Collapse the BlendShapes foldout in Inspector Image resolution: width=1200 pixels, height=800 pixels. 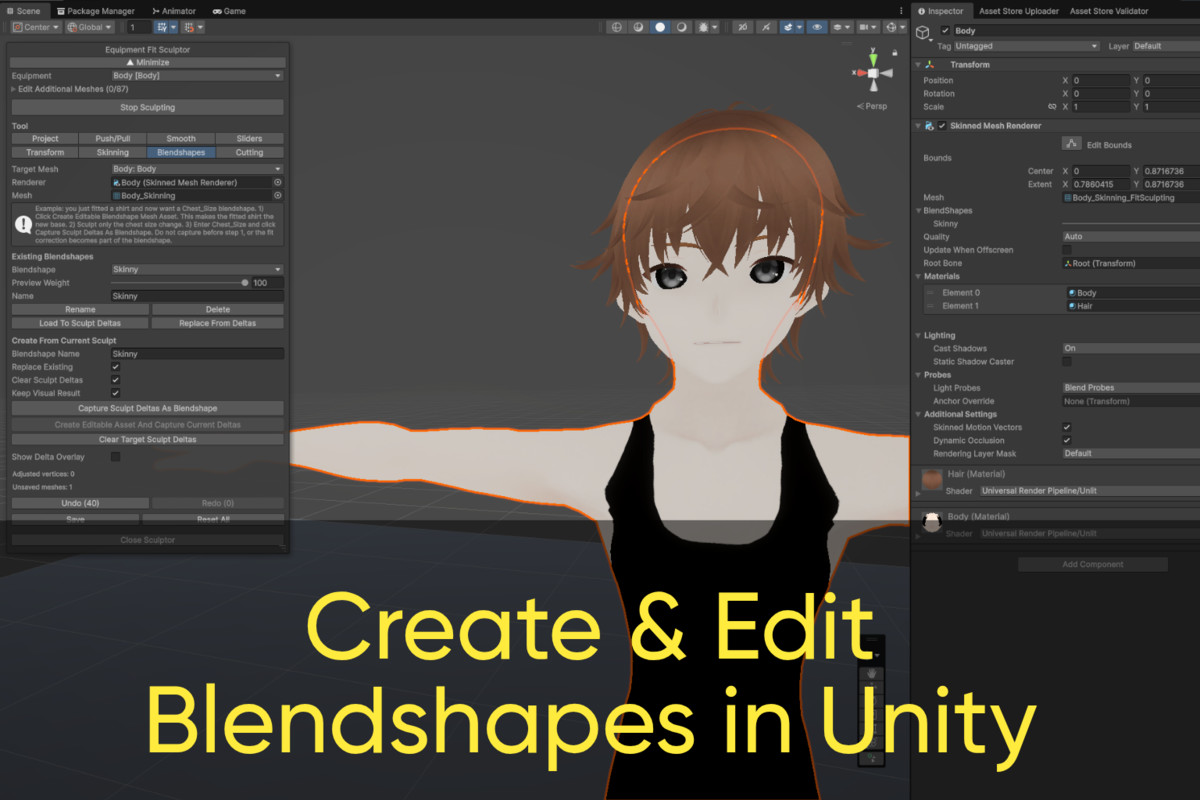(x=918, y=211)
